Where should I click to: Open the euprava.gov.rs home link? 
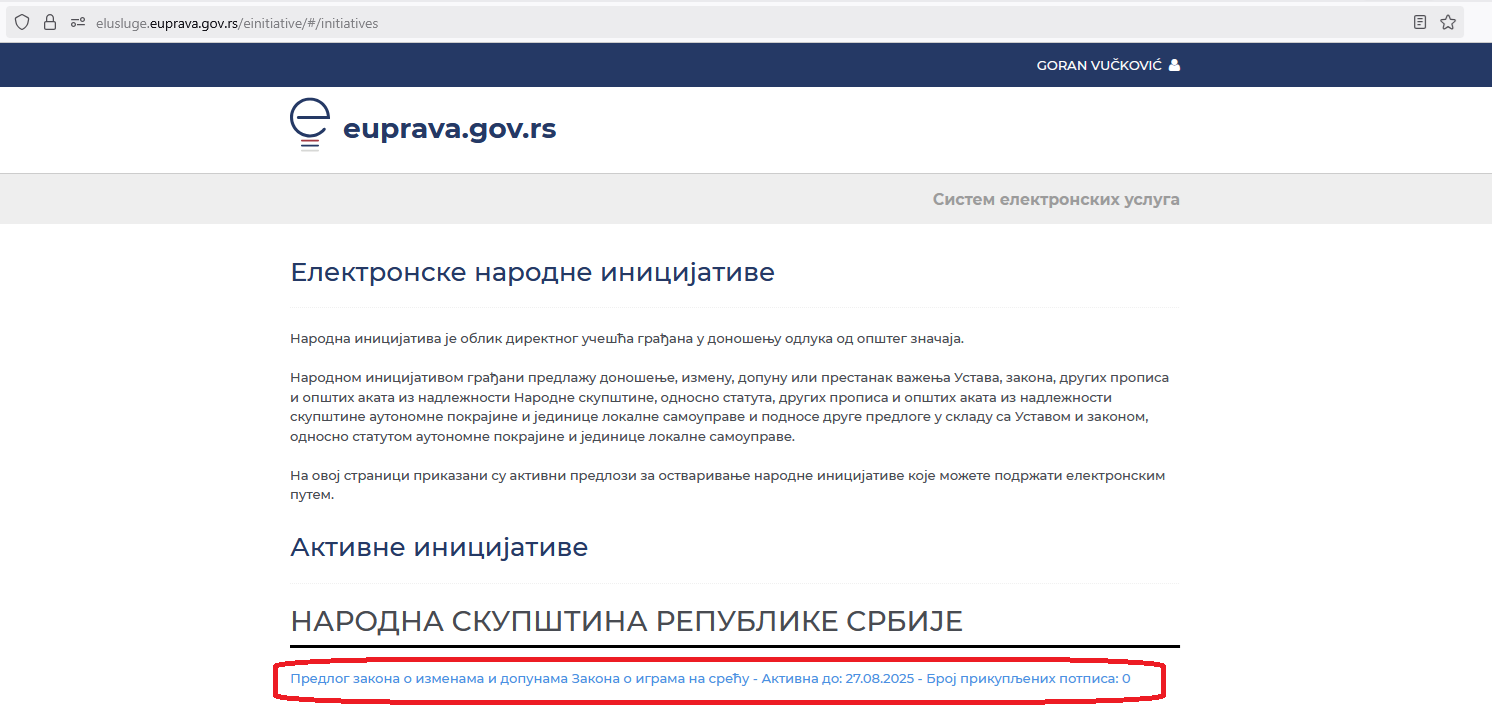[449, 129]
